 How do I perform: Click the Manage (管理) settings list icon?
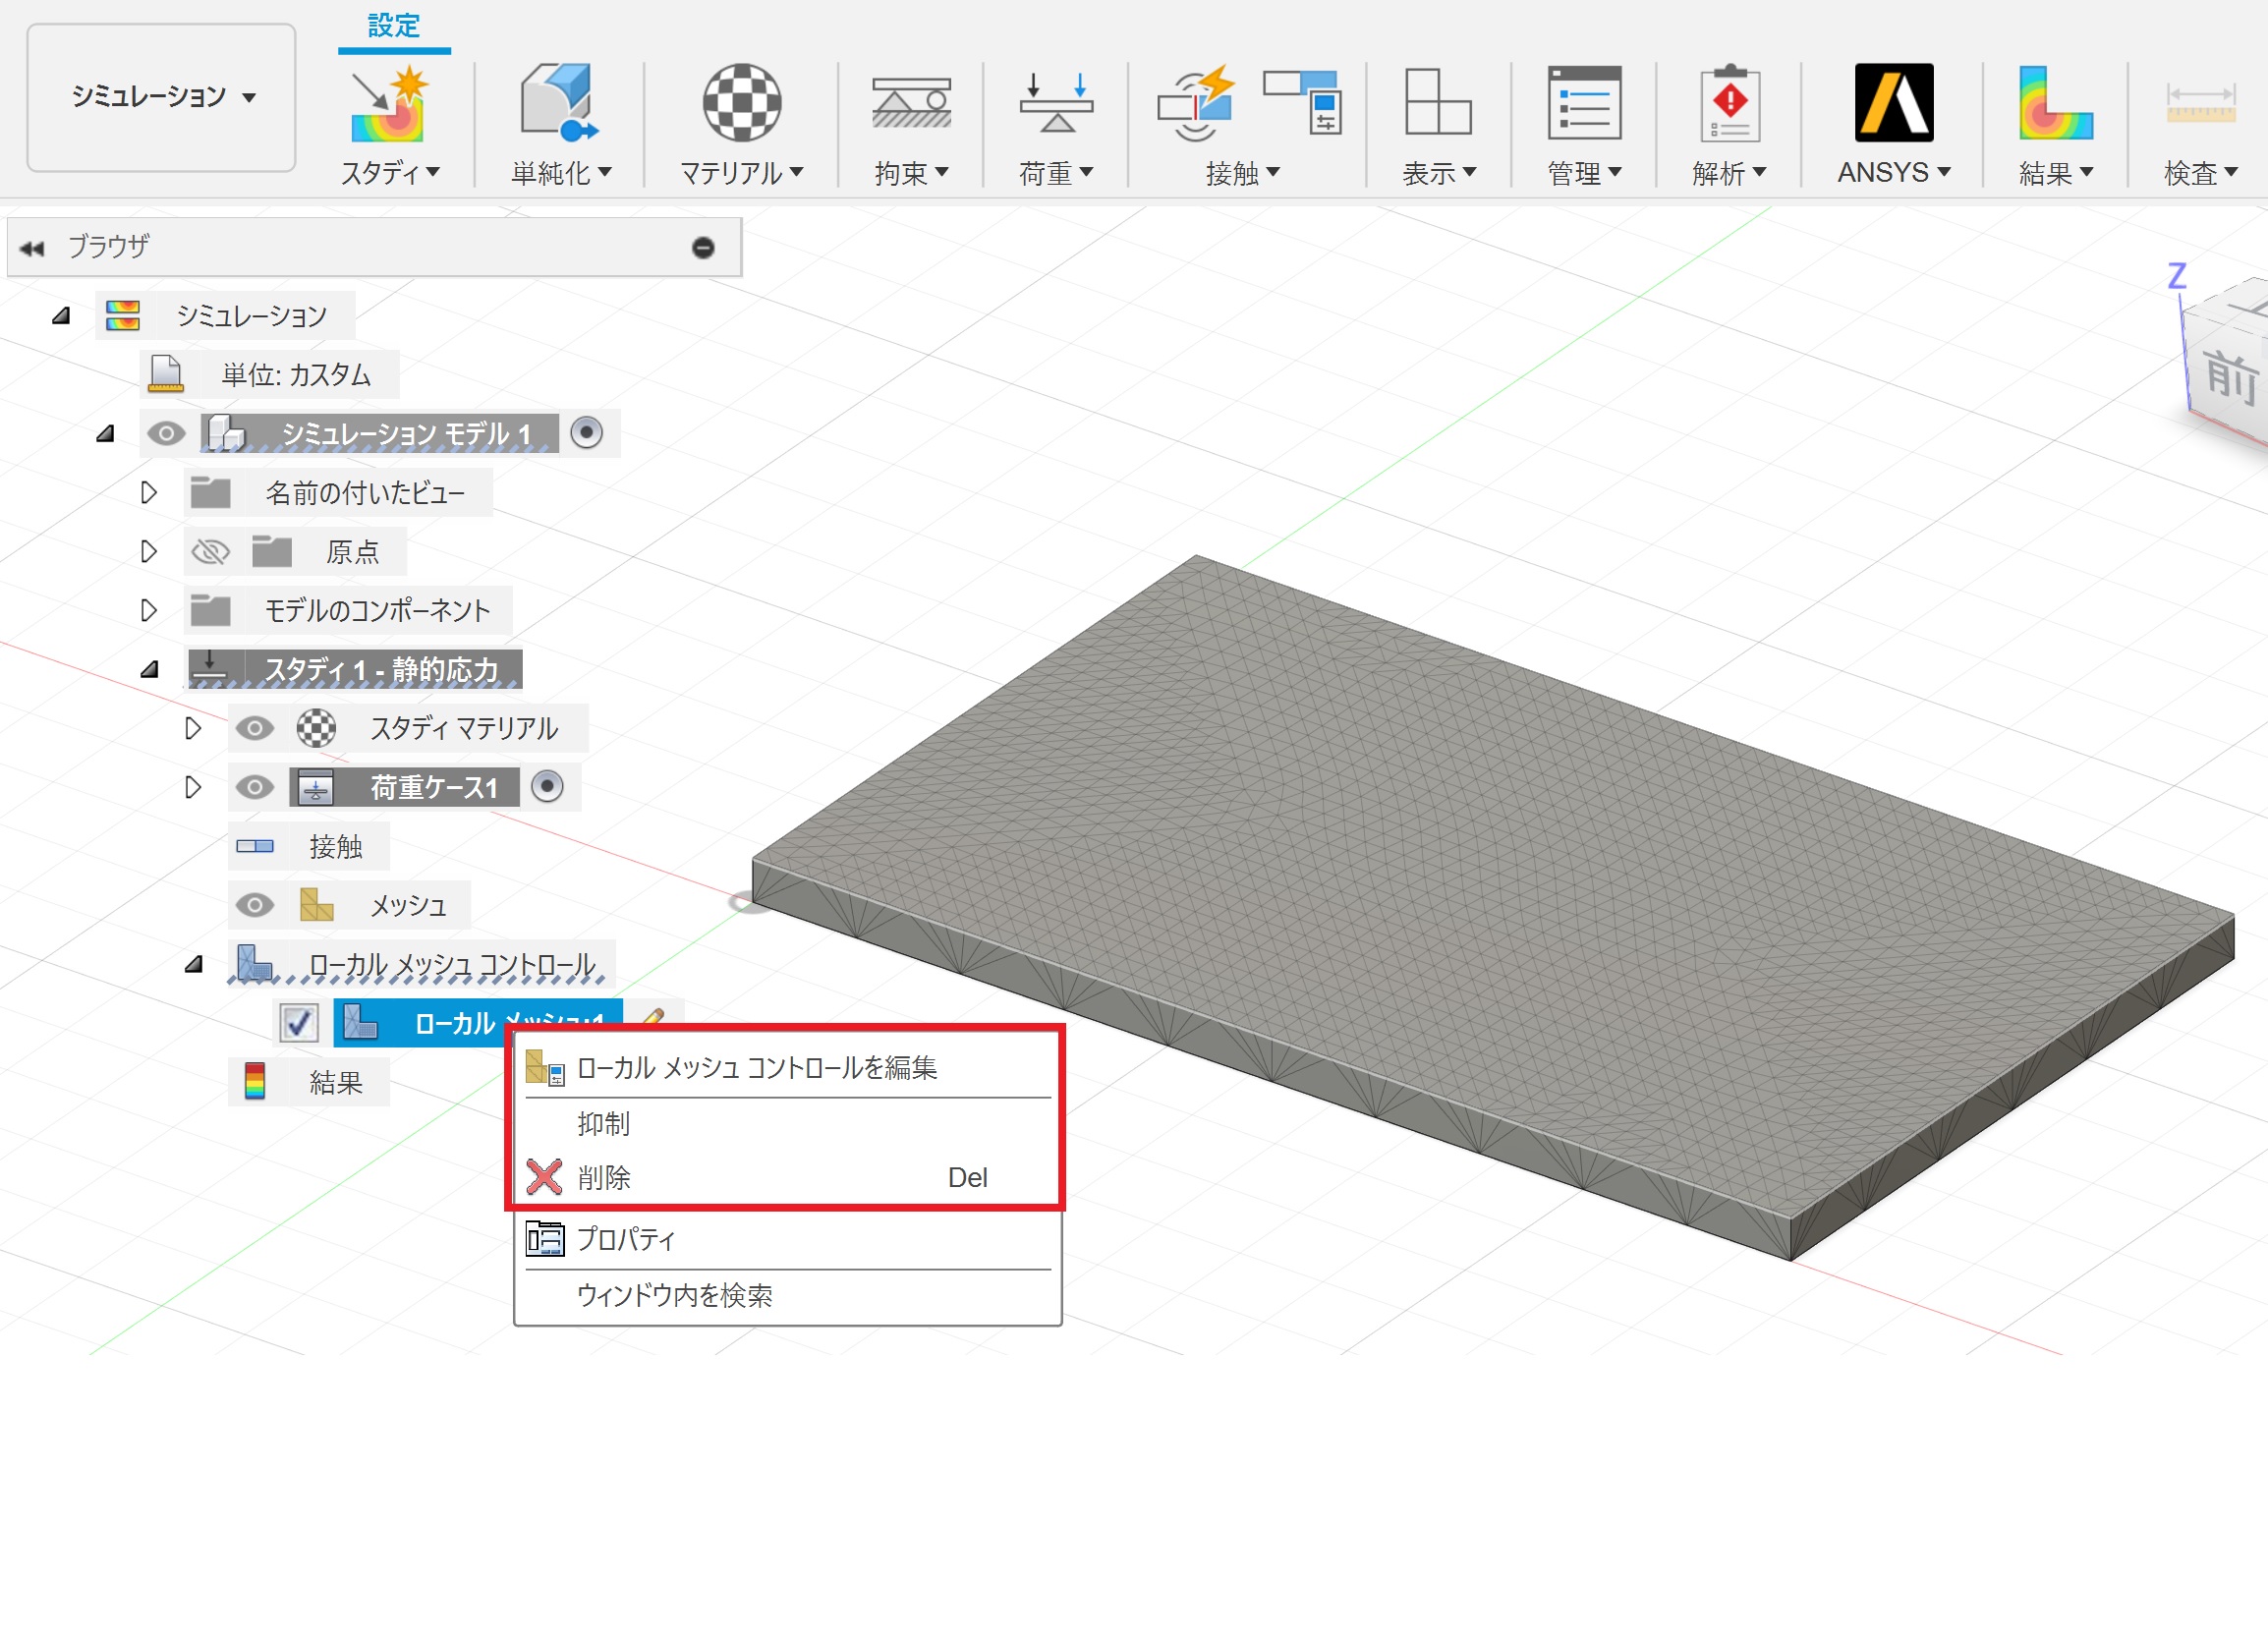coord(1584,103)
